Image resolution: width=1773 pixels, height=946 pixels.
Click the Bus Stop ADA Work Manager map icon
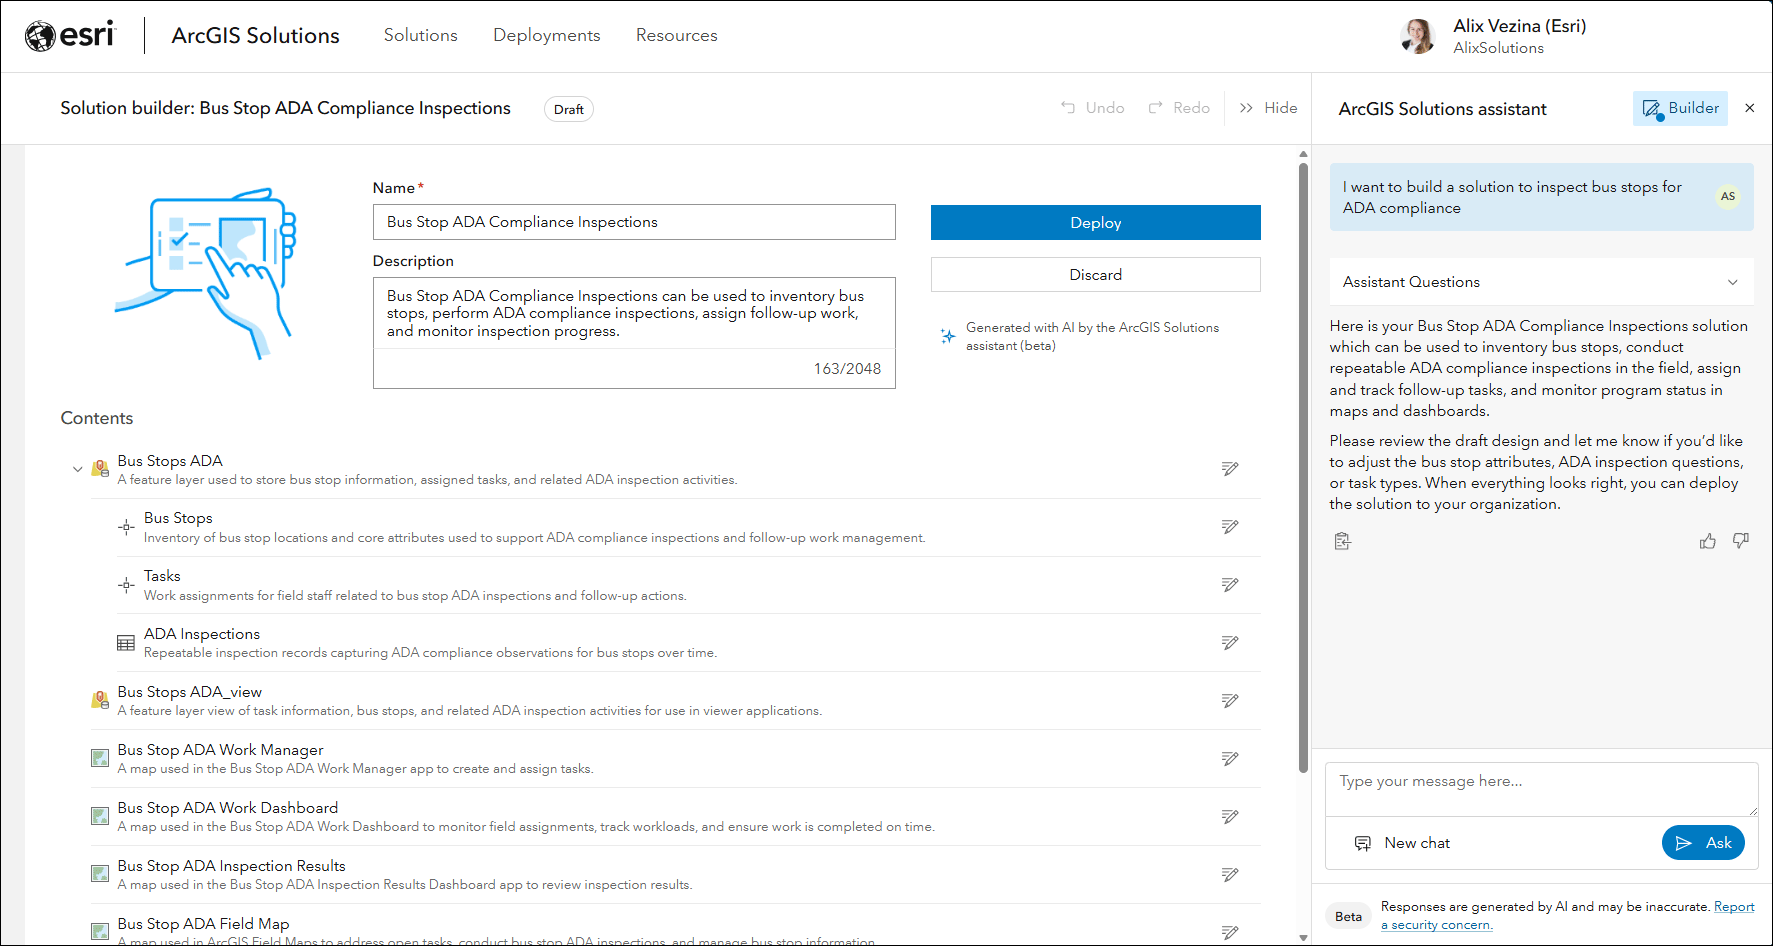click(x=100, y=758)
